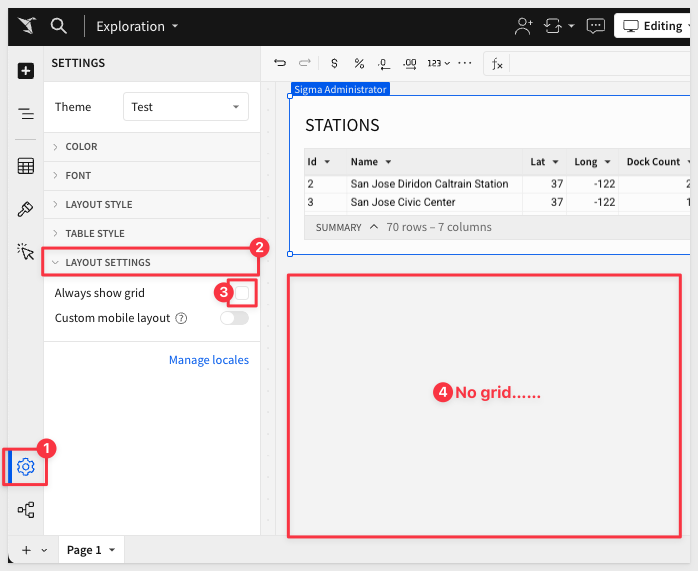Expand the COLOR section
Viewport: 698px width, 571px height.
pos(82,147)
